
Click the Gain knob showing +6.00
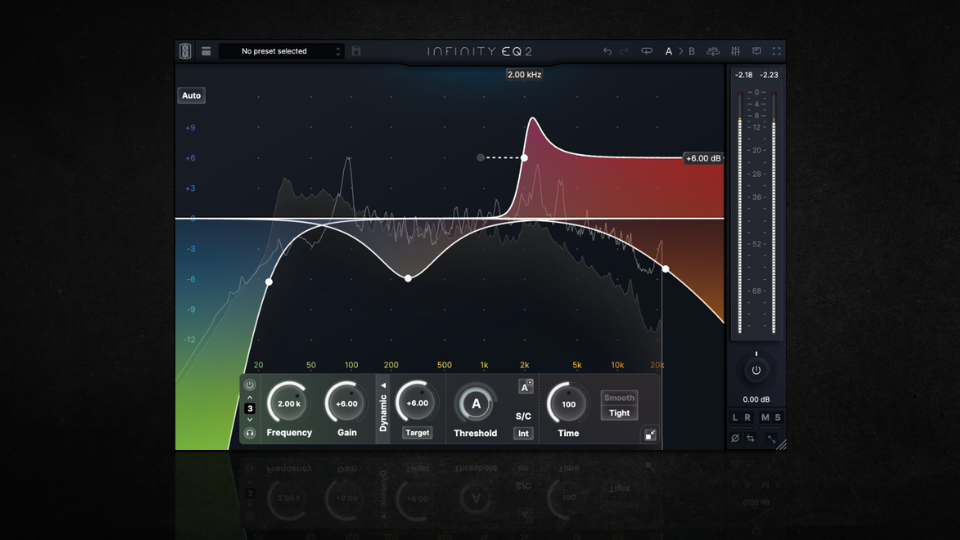click(x=347, y=403)
